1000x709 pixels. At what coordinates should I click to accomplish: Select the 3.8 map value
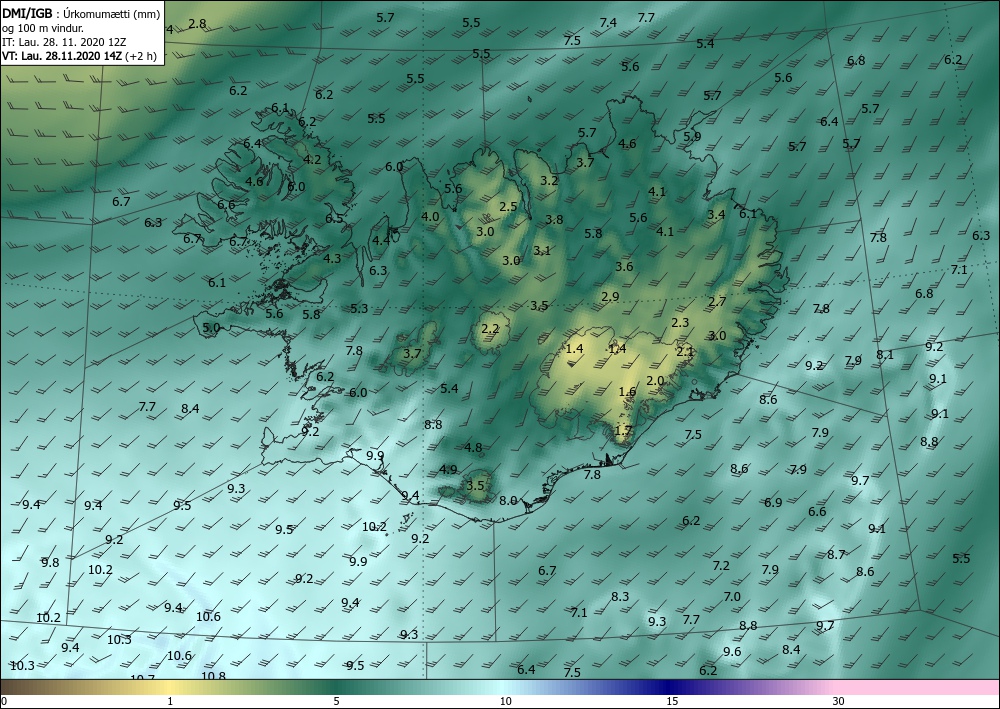coord(554,219)
